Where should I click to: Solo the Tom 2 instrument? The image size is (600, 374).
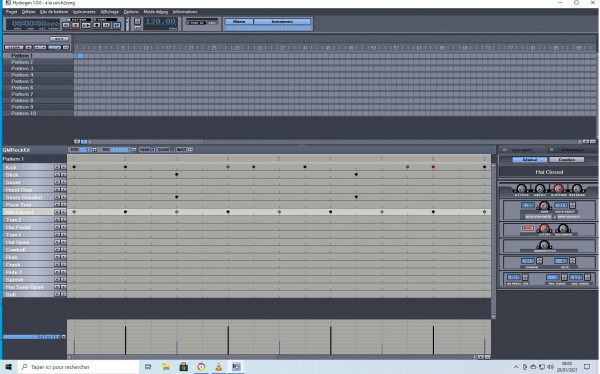(63, 220)
